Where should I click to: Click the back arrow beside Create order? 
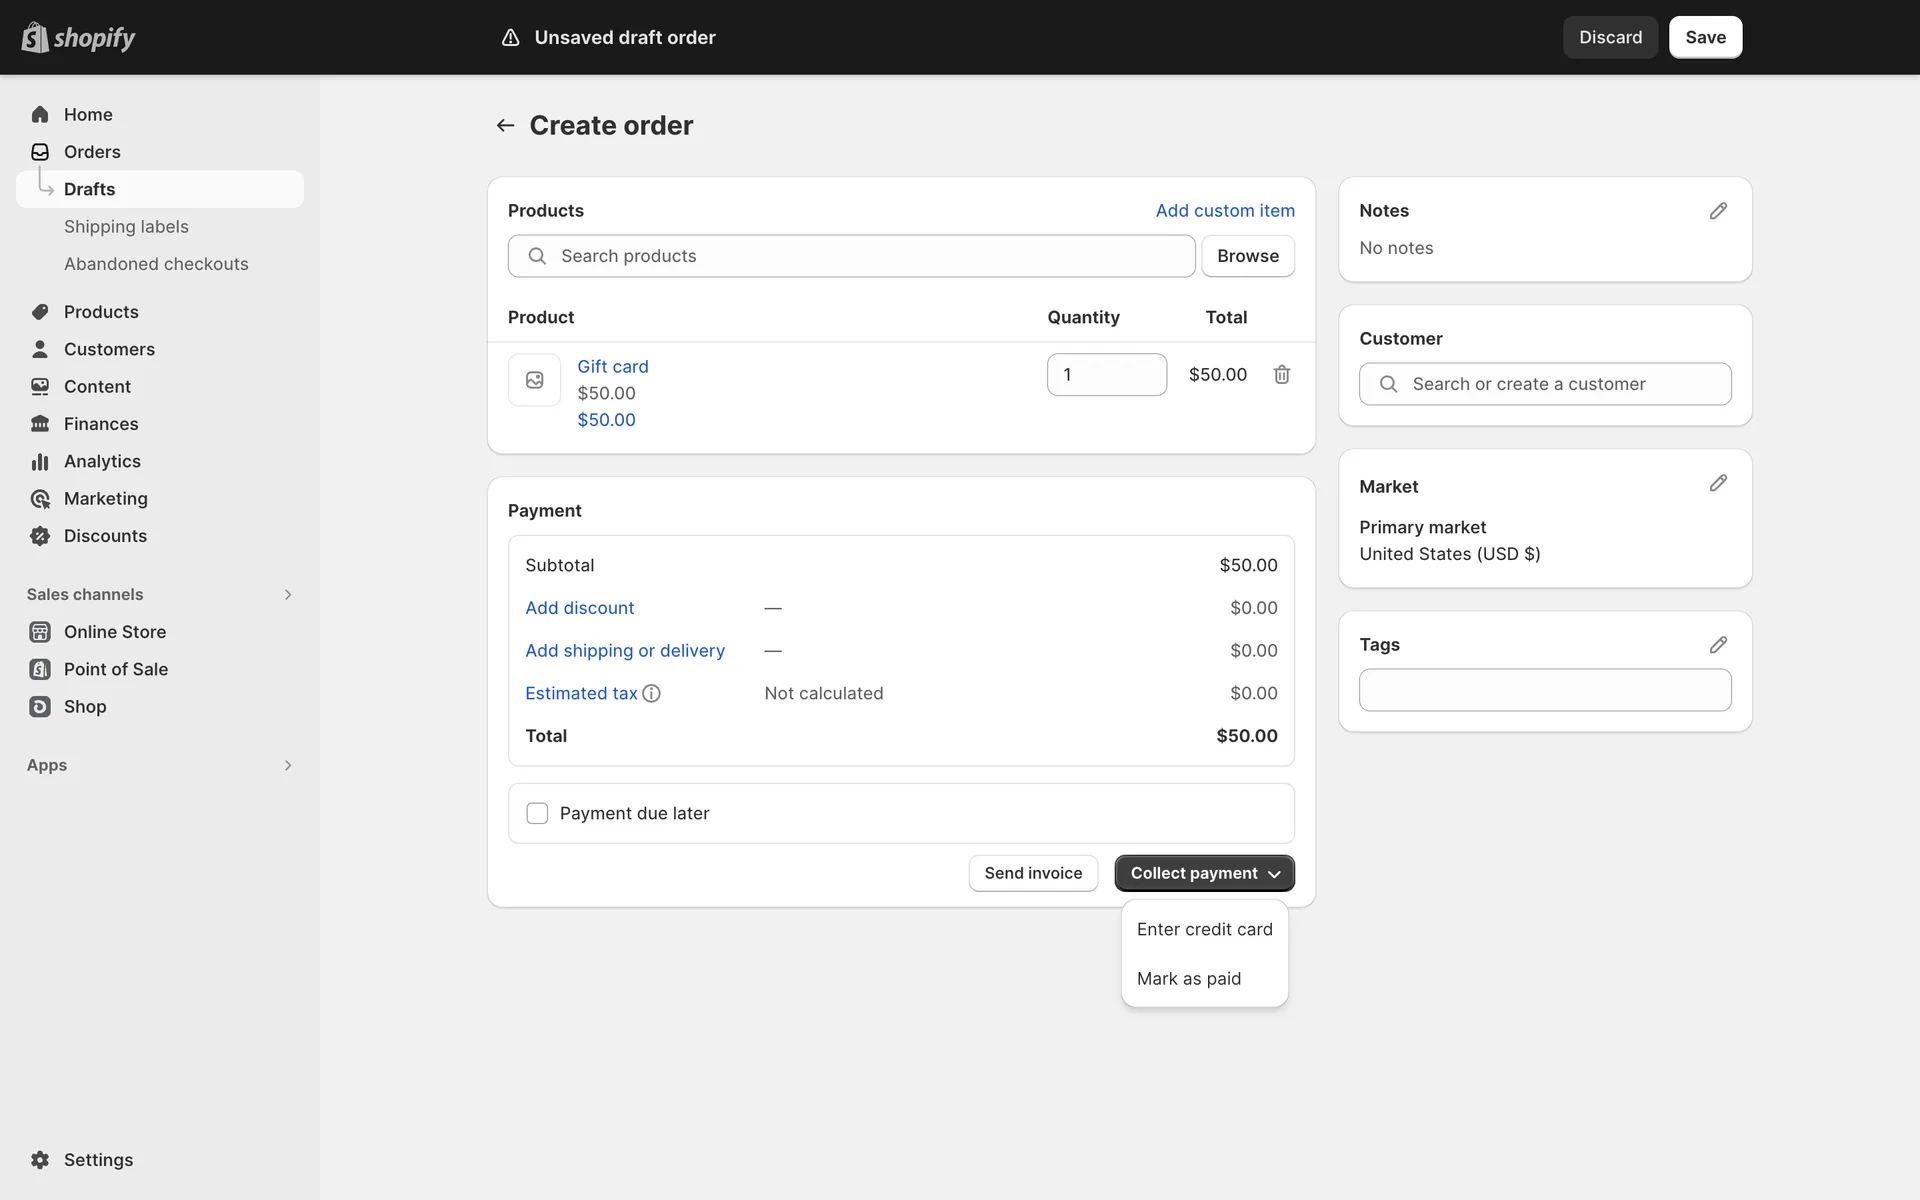click(x=505, y=125)
